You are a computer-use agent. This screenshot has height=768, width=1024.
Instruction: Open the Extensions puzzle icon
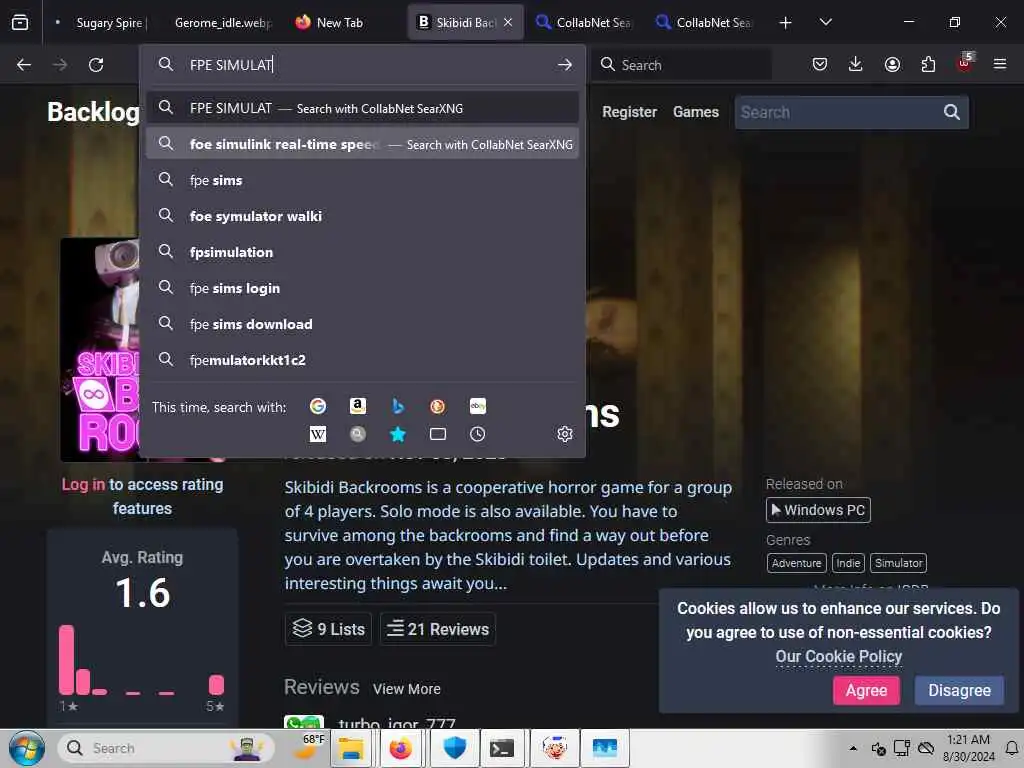[x=928, y=64]
